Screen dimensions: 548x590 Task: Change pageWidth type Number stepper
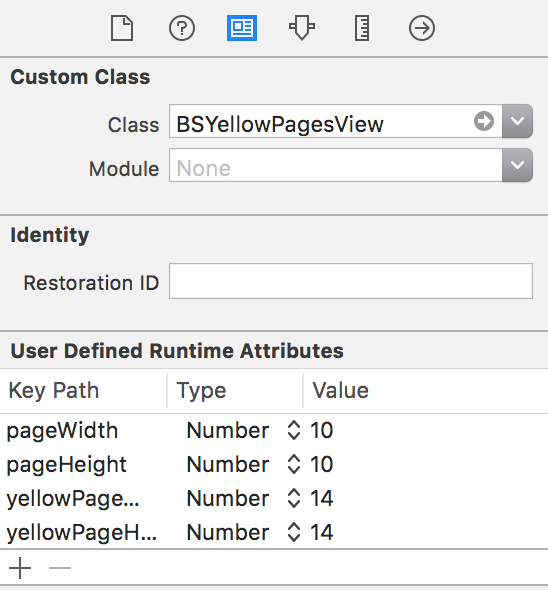point(294,430)
